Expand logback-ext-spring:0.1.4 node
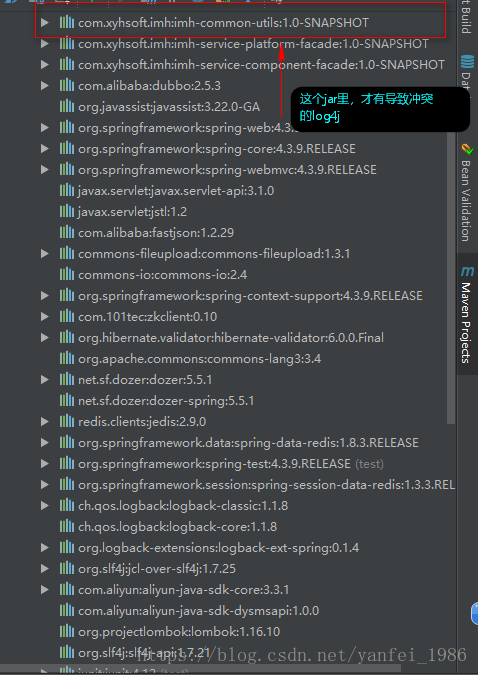This screenshot has height=675, width=478. pos(45,548)
